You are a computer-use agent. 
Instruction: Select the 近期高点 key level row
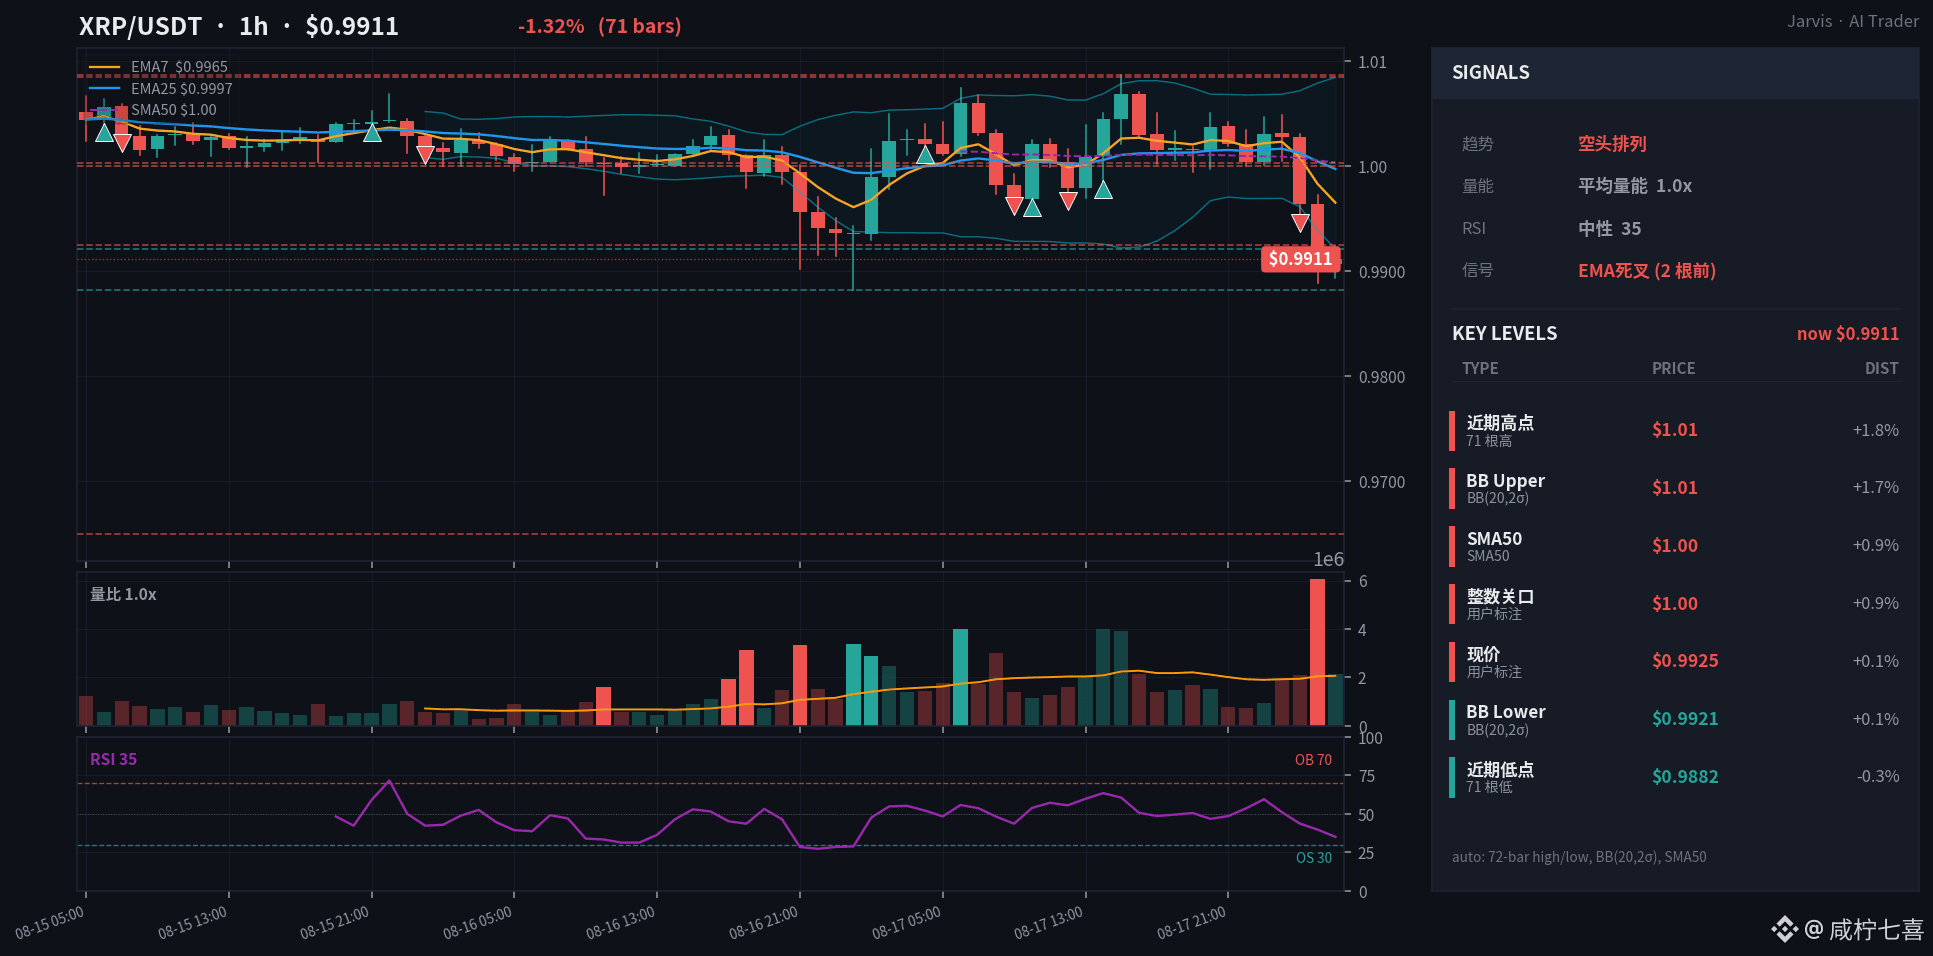tap(1675, 430)
